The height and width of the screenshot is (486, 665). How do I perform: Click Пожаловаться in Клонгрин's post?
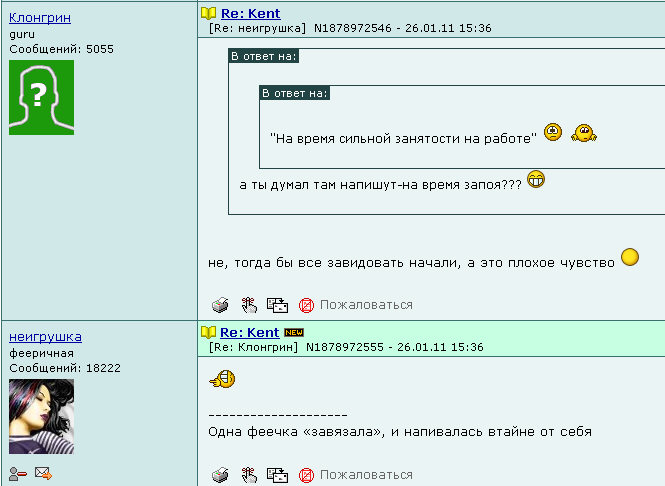366,305
